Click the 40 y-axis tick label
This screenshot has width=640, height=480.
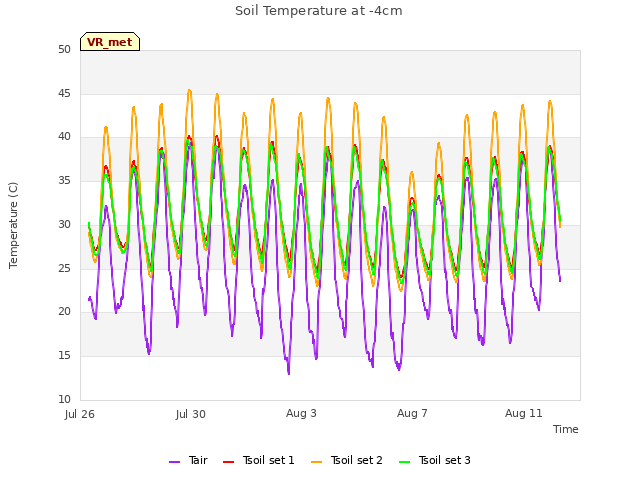[x=64, y=137]
